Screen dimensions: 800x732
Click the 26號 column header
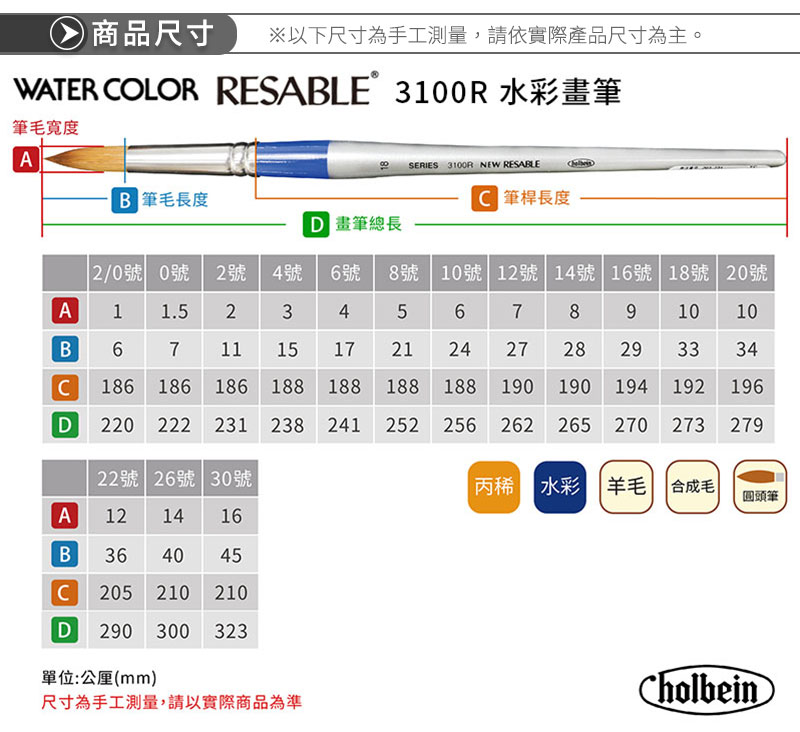[x=174, y=478]
